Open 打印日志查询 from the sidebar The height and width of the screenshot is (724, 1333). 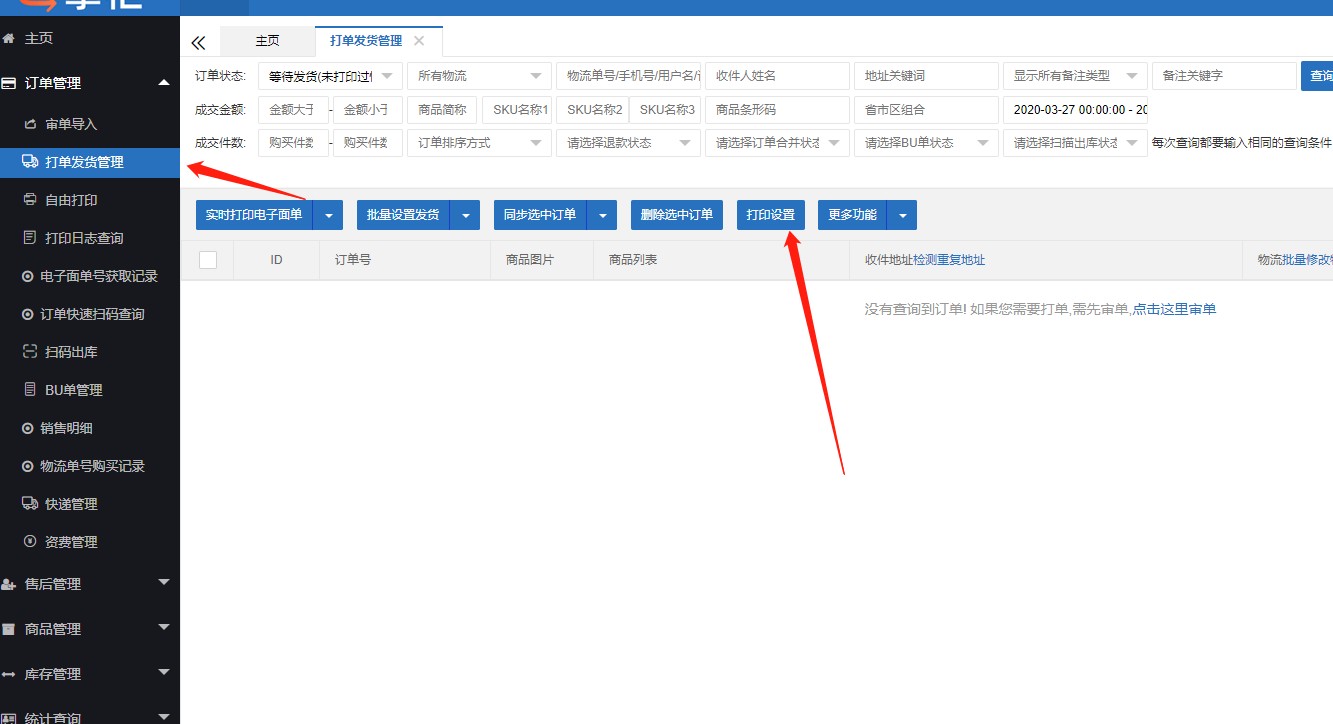(84, 238)
